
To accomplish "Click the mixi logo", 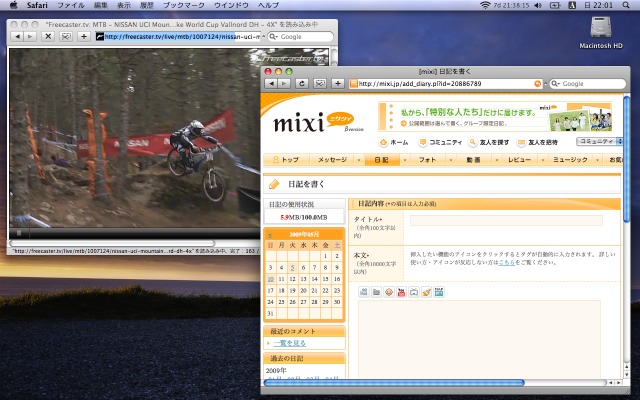I will (x=313, y=122).
